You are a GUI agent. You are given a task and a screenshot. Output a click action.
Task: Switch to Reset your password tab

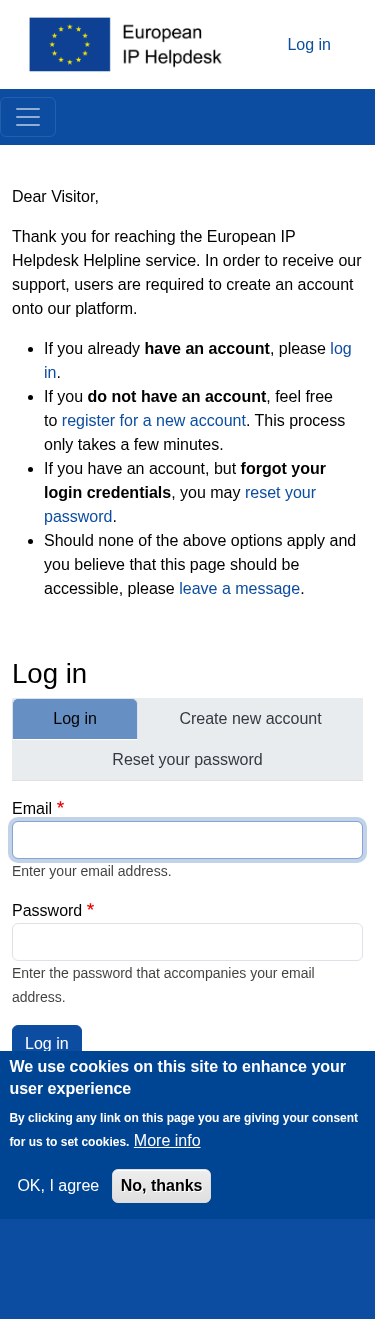click(x=187, y=760)
